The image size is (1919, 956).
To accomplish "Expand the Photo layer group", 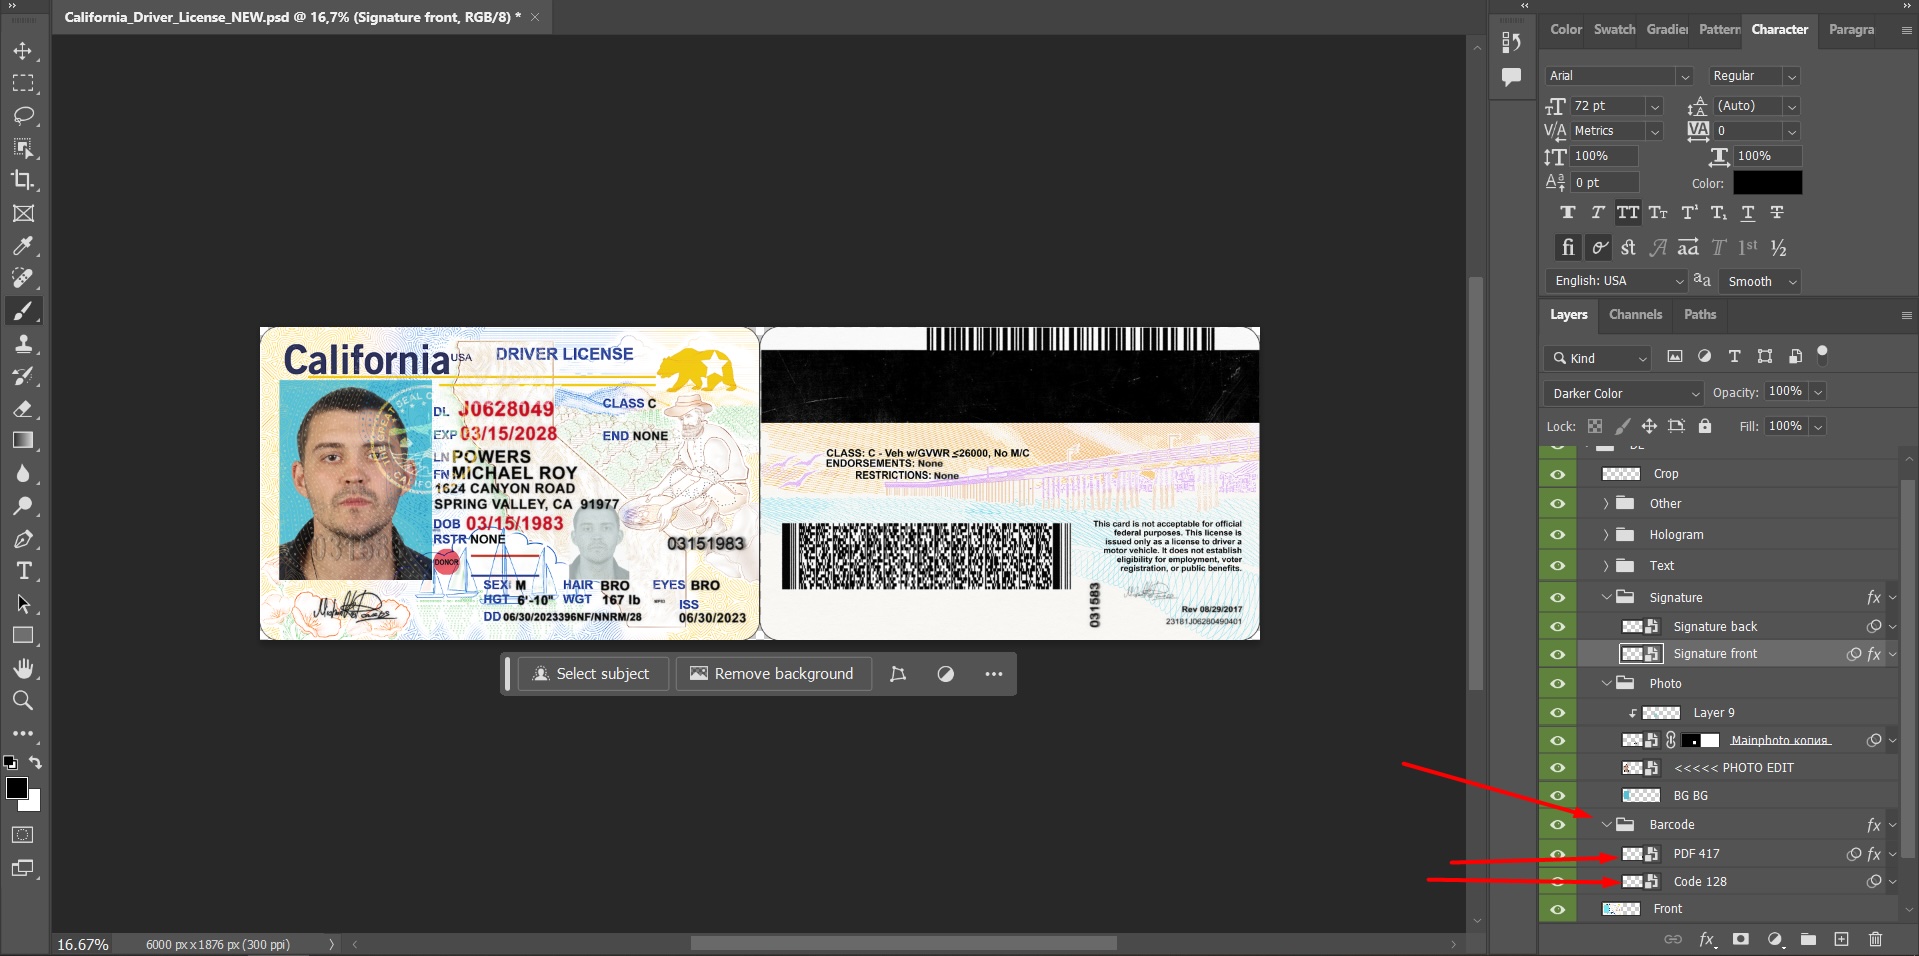I will 1606,683.
